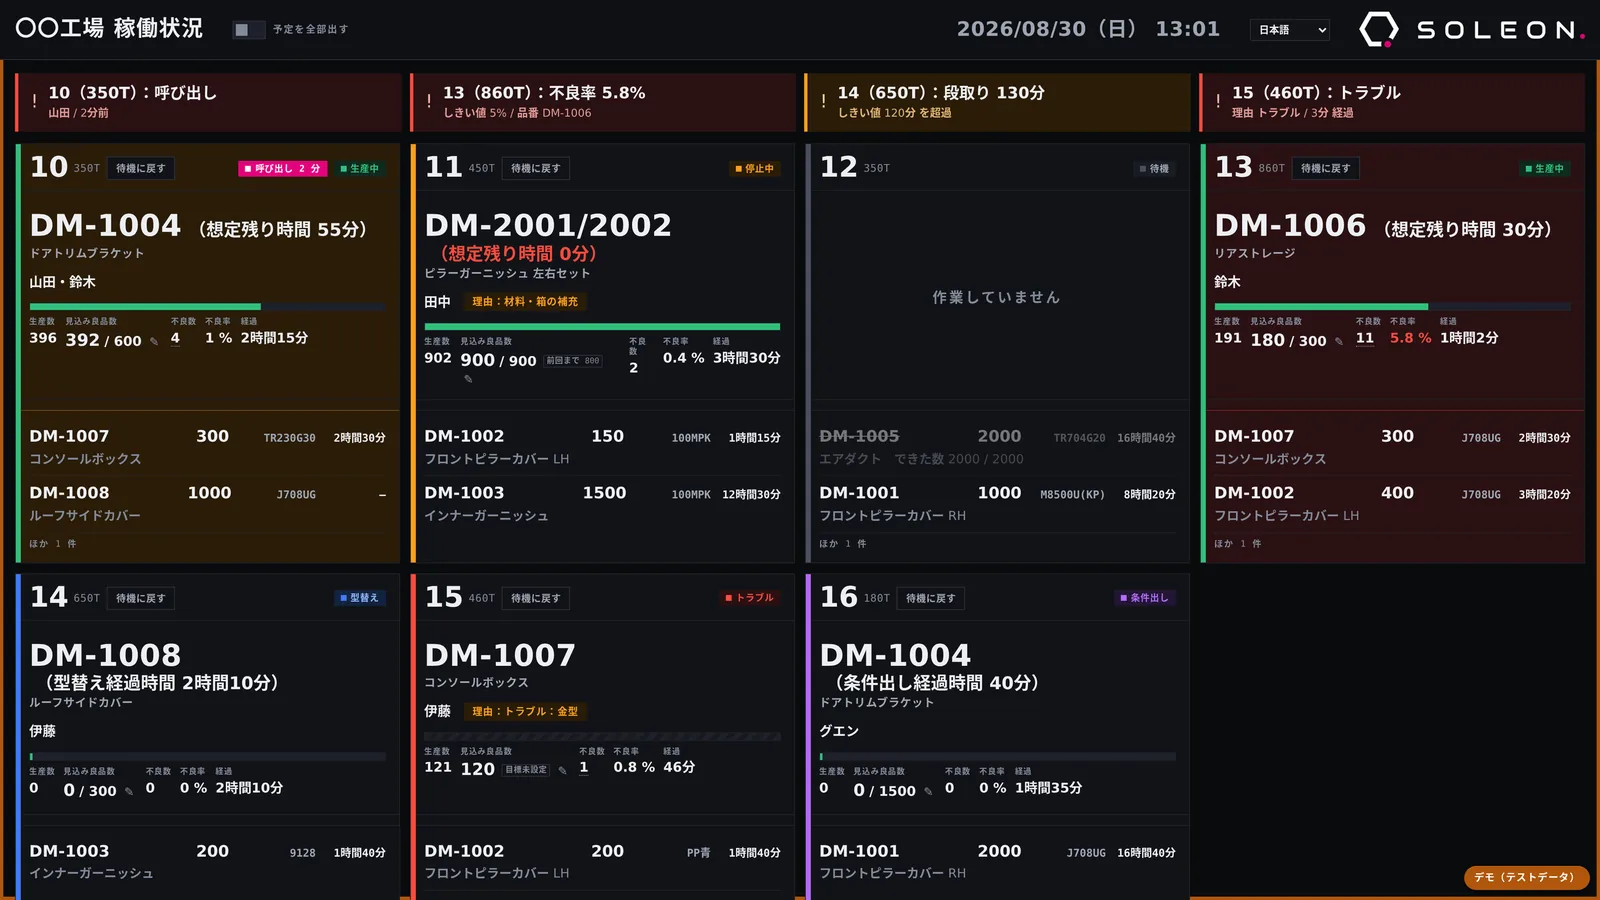Edit good count pencil on machine 16
Viewport: 1600px width, 900px height.
tap(928, 792)
